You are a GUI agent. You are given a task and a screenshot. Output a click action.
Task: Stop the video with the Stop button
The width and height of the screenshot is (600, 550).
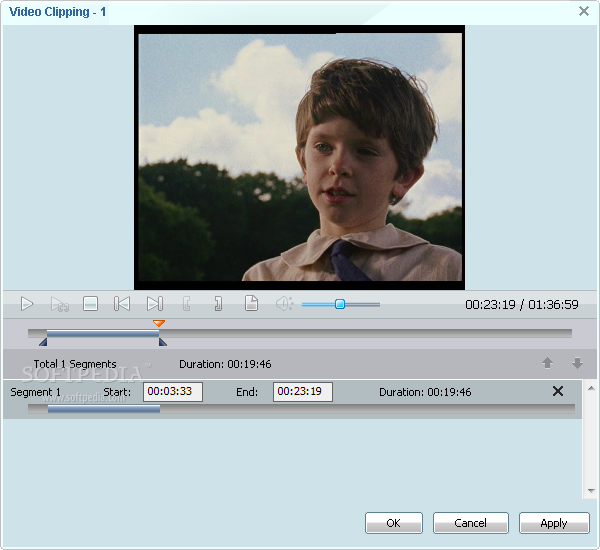tap(90, 304)
